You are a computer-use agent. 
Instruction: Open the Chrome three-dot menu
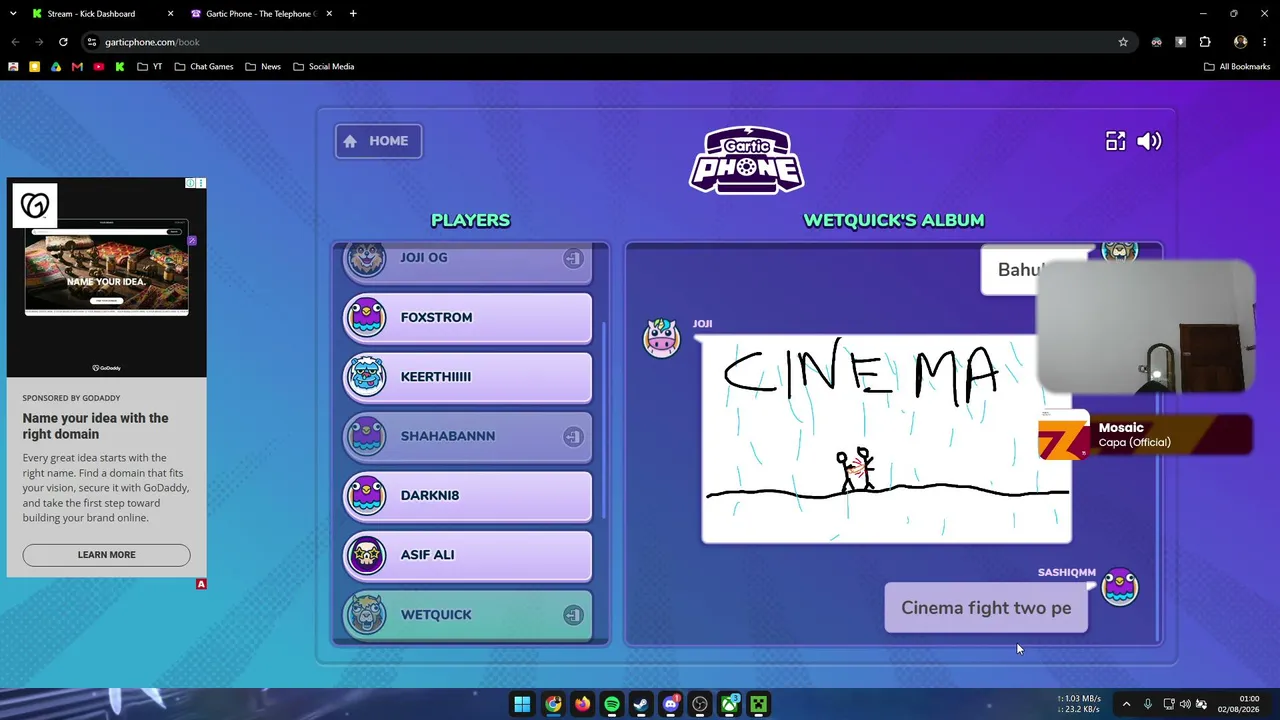[x=1266, y=42]
